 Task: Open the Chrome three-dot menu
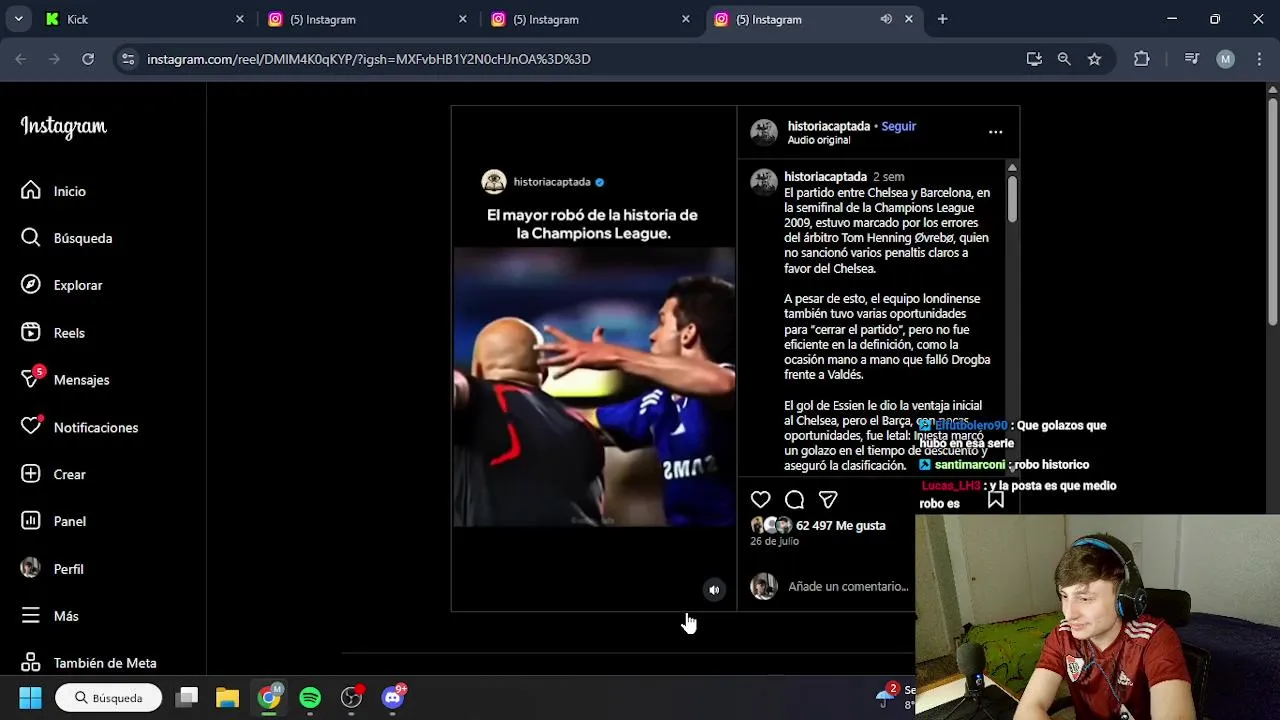1257,59
